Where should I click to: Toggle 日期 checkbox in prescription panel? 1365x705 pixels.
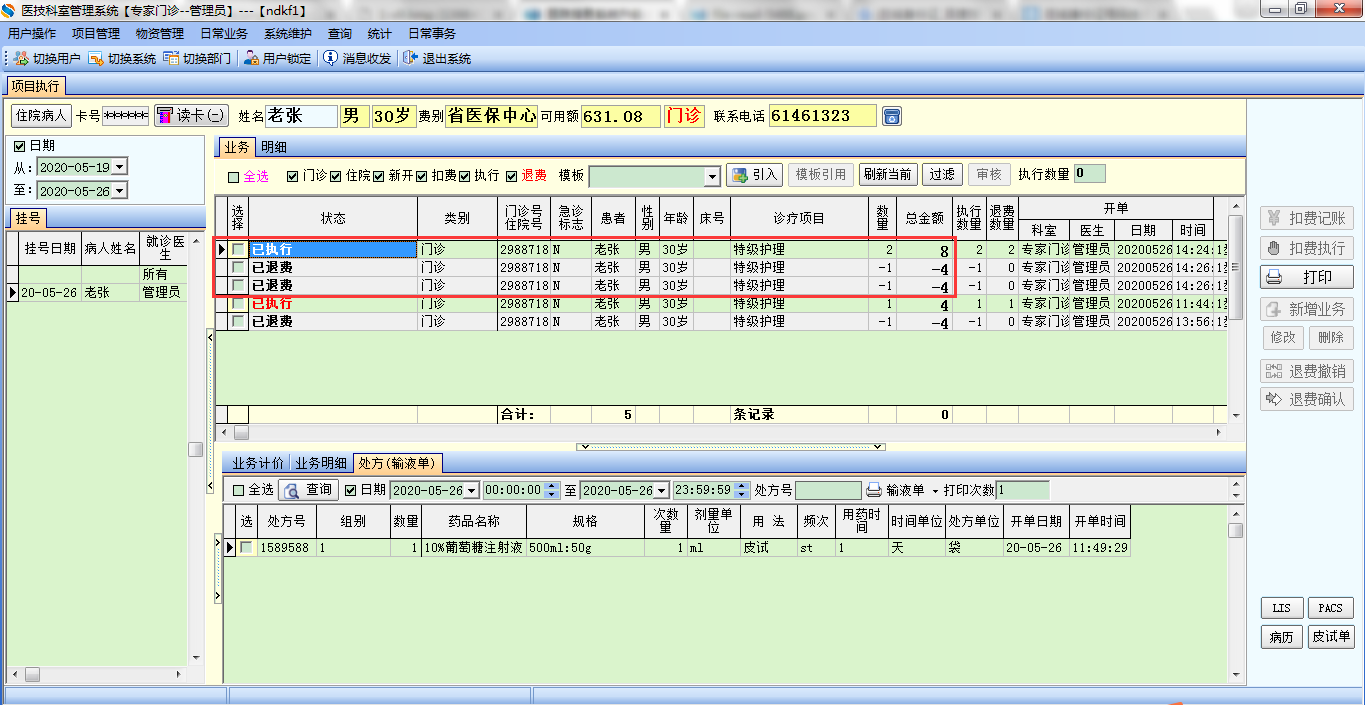350,490
